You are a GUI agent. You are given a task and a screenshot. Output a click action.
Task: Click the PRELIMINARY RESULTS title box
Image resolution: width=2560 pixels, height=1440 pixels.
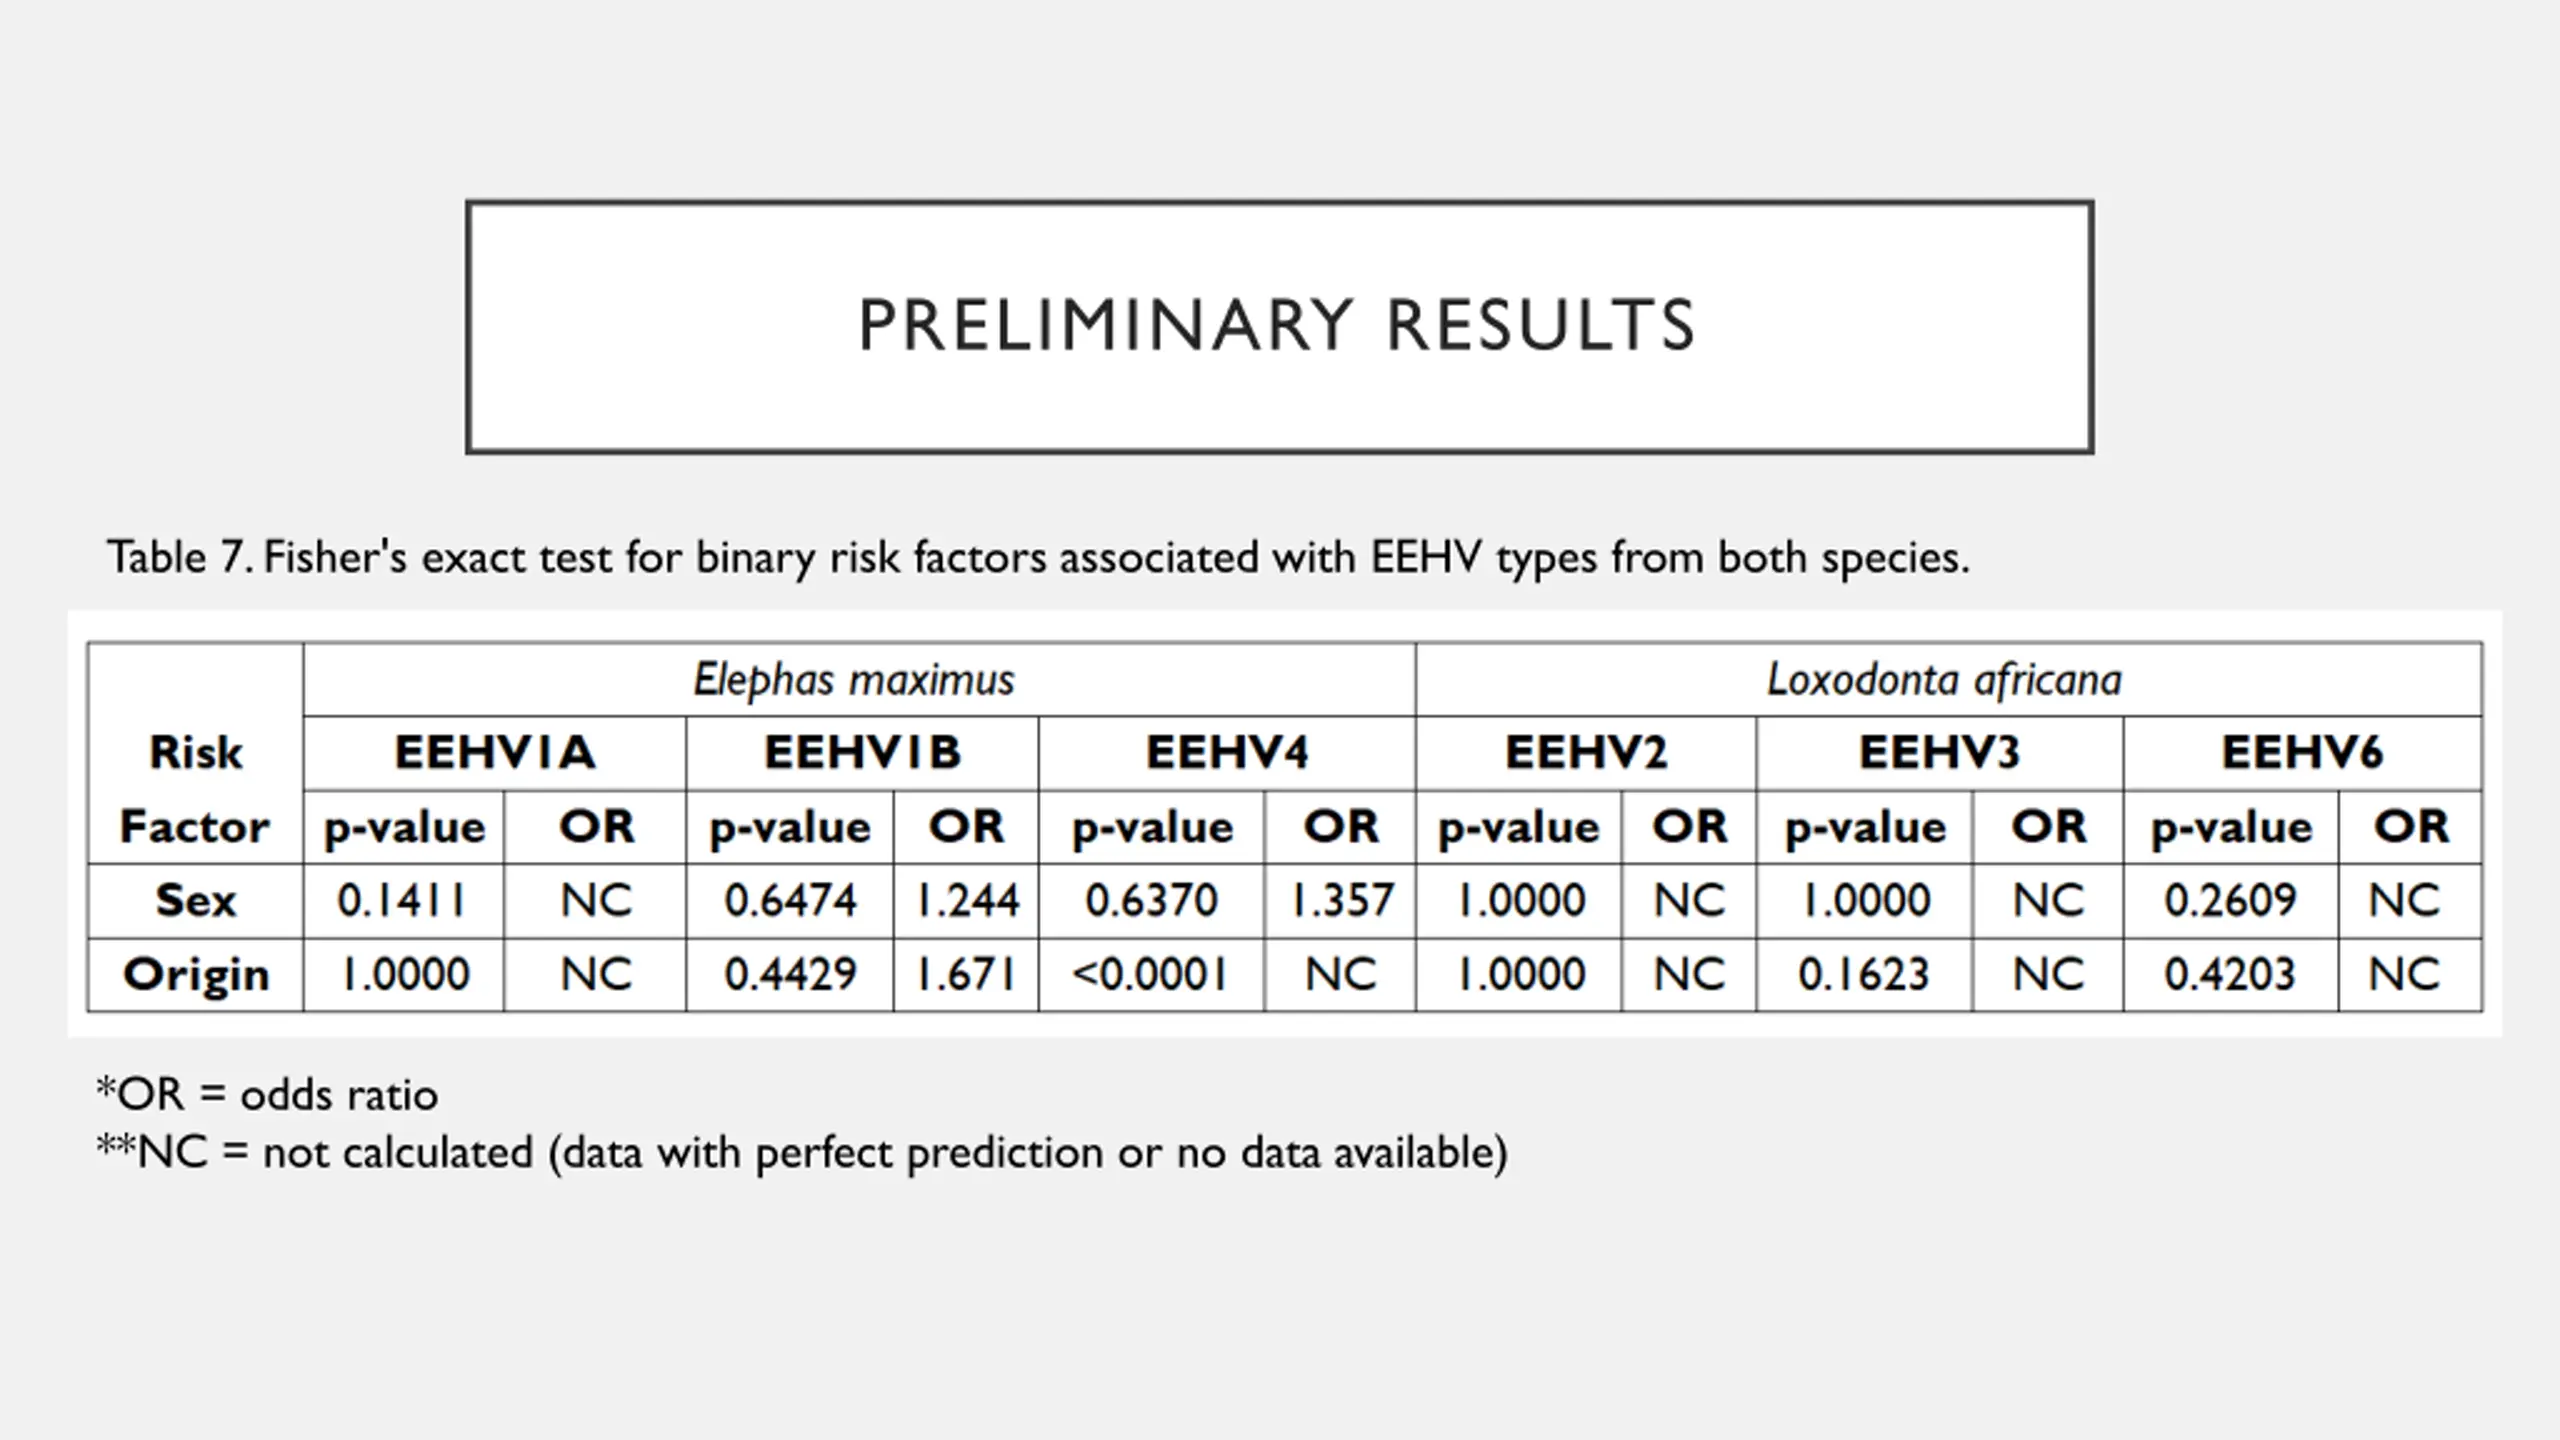[x=1278, y=326]
